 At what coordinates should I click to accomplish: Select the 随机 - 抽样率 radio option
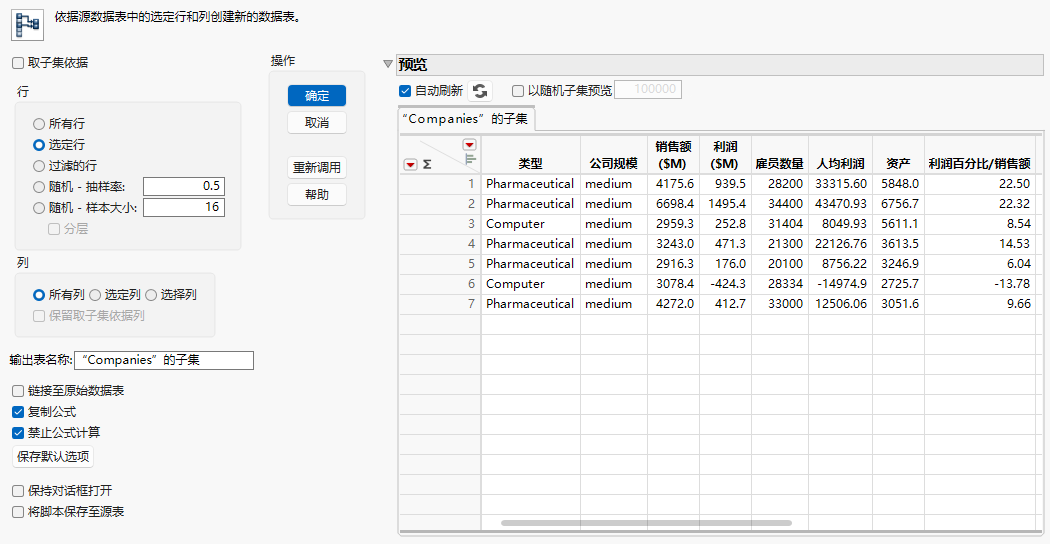tap(39, 187)
